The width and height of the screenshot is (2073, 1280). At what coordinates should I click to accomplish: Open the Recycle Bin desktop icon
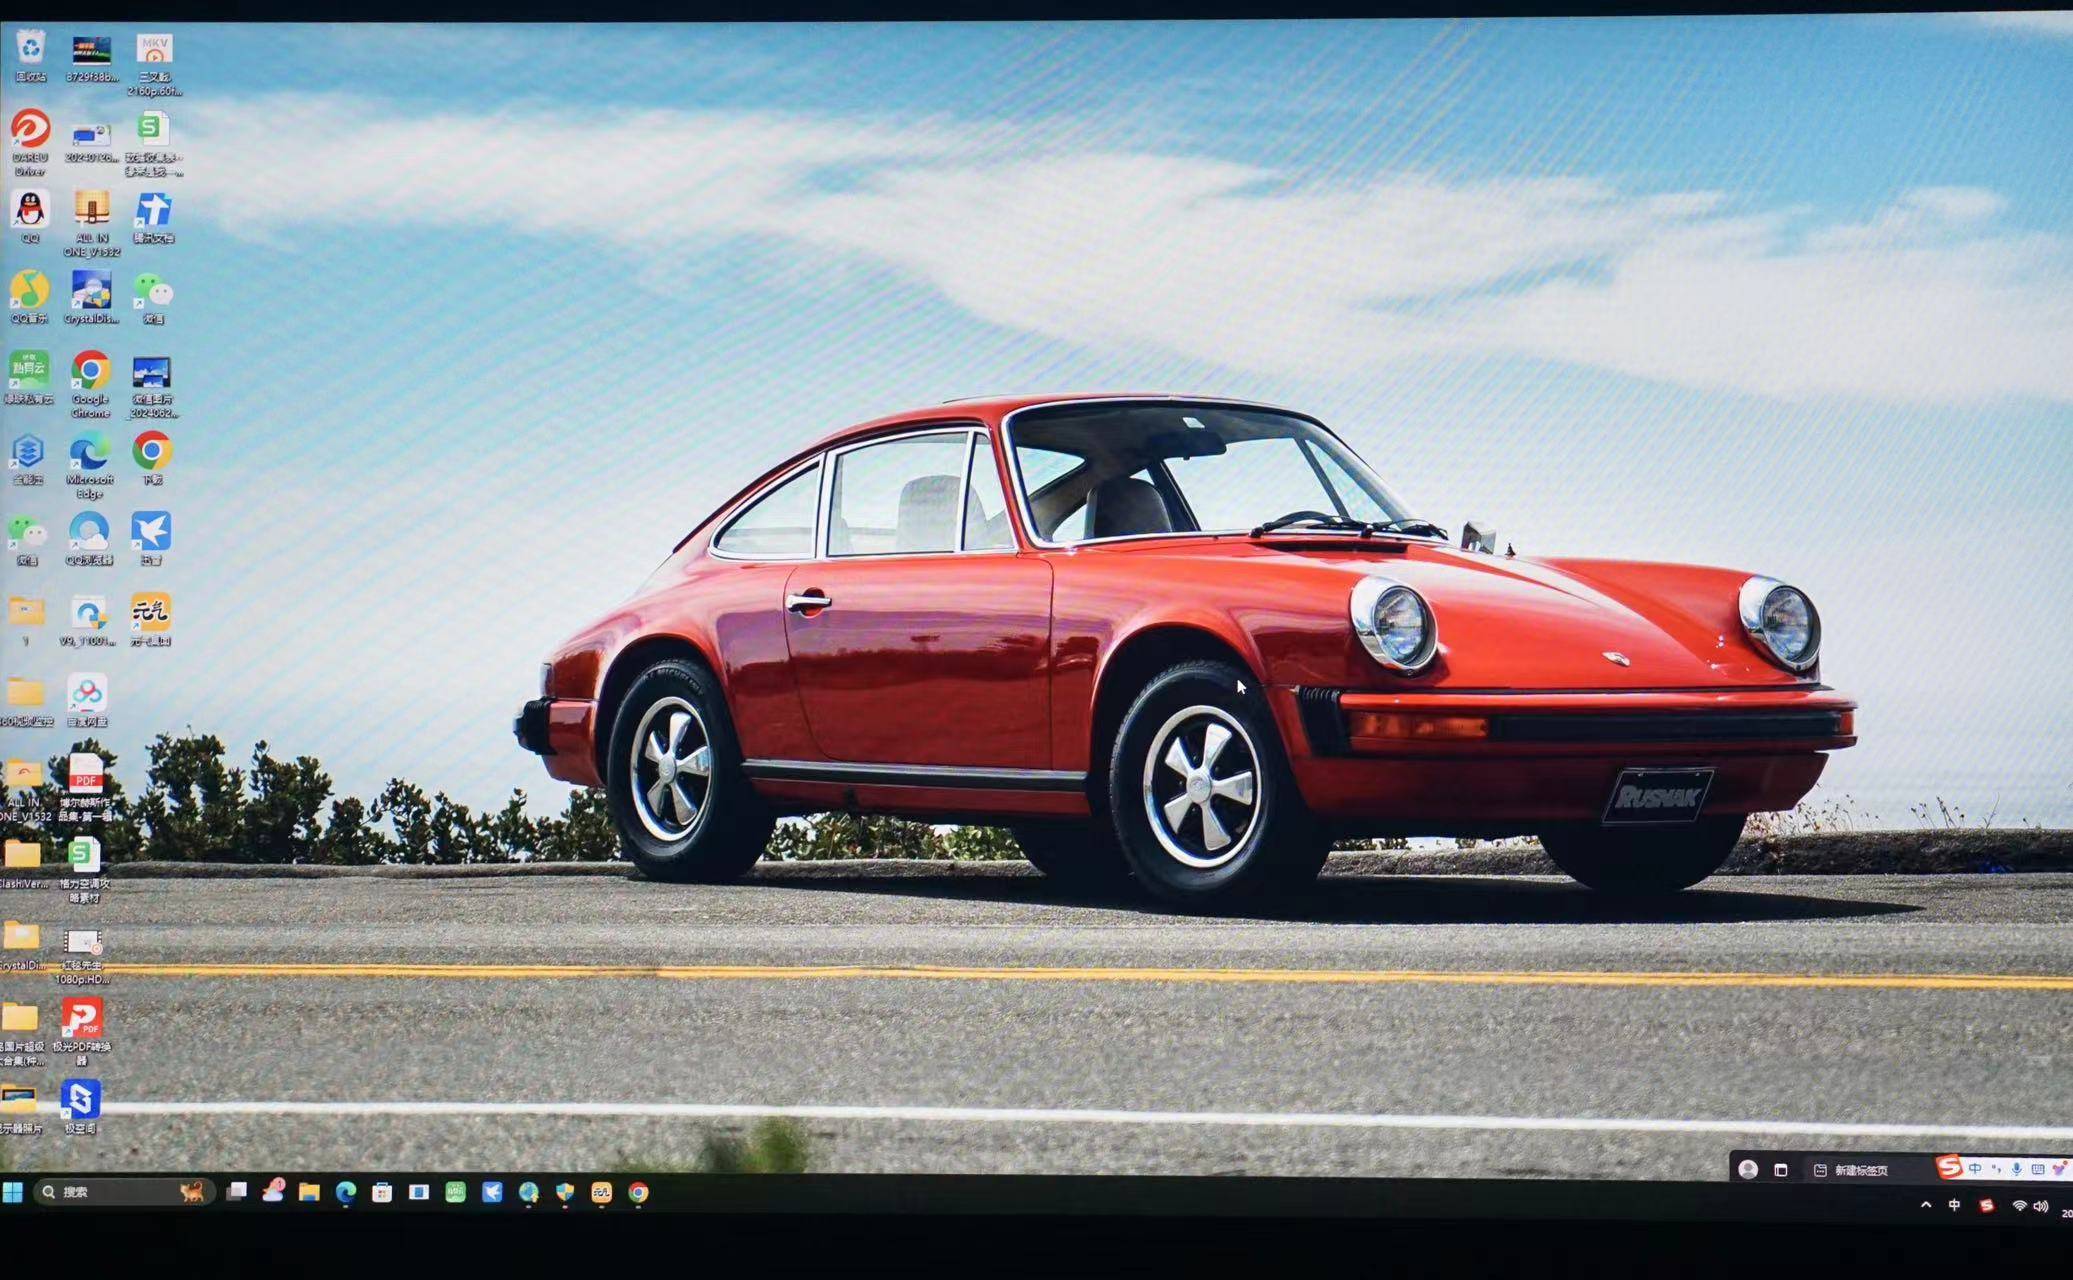31,49
